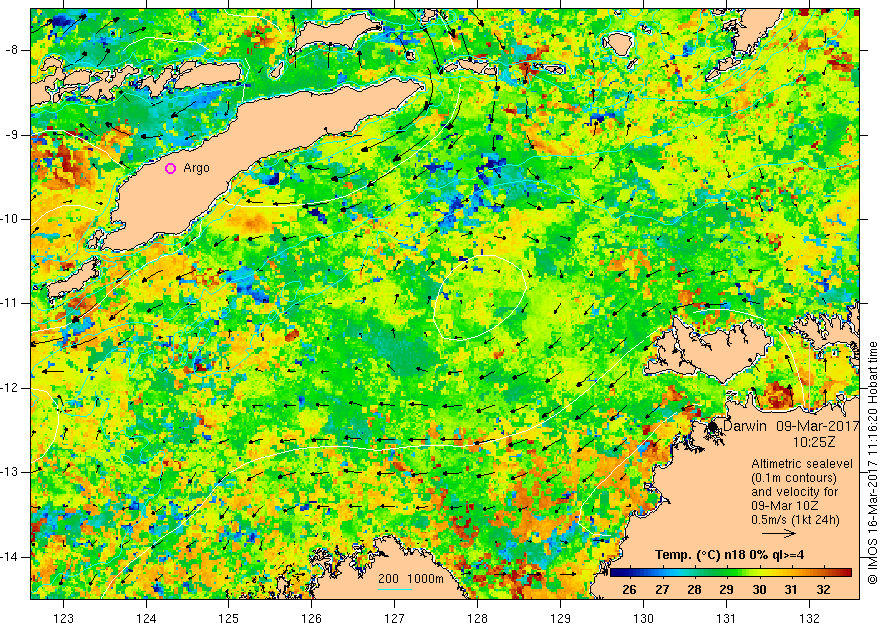Viewport: 880px width, 630px height.
Task: Click the magenta Argo float marker
Action: point(171,168)
